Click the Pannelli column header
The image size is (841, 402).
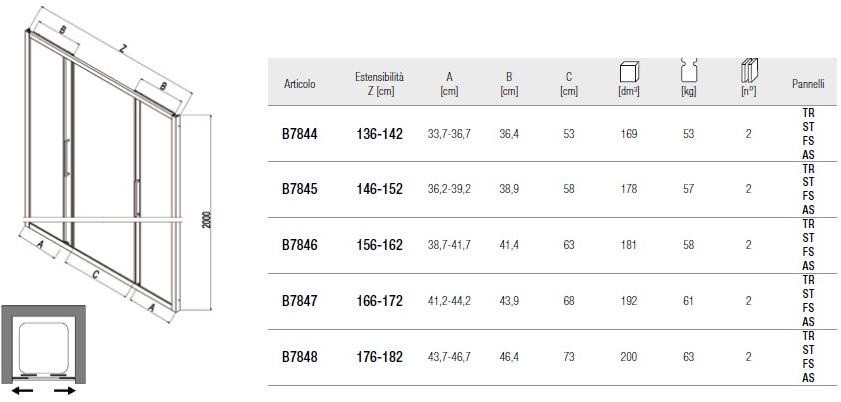tap(808, 85)
